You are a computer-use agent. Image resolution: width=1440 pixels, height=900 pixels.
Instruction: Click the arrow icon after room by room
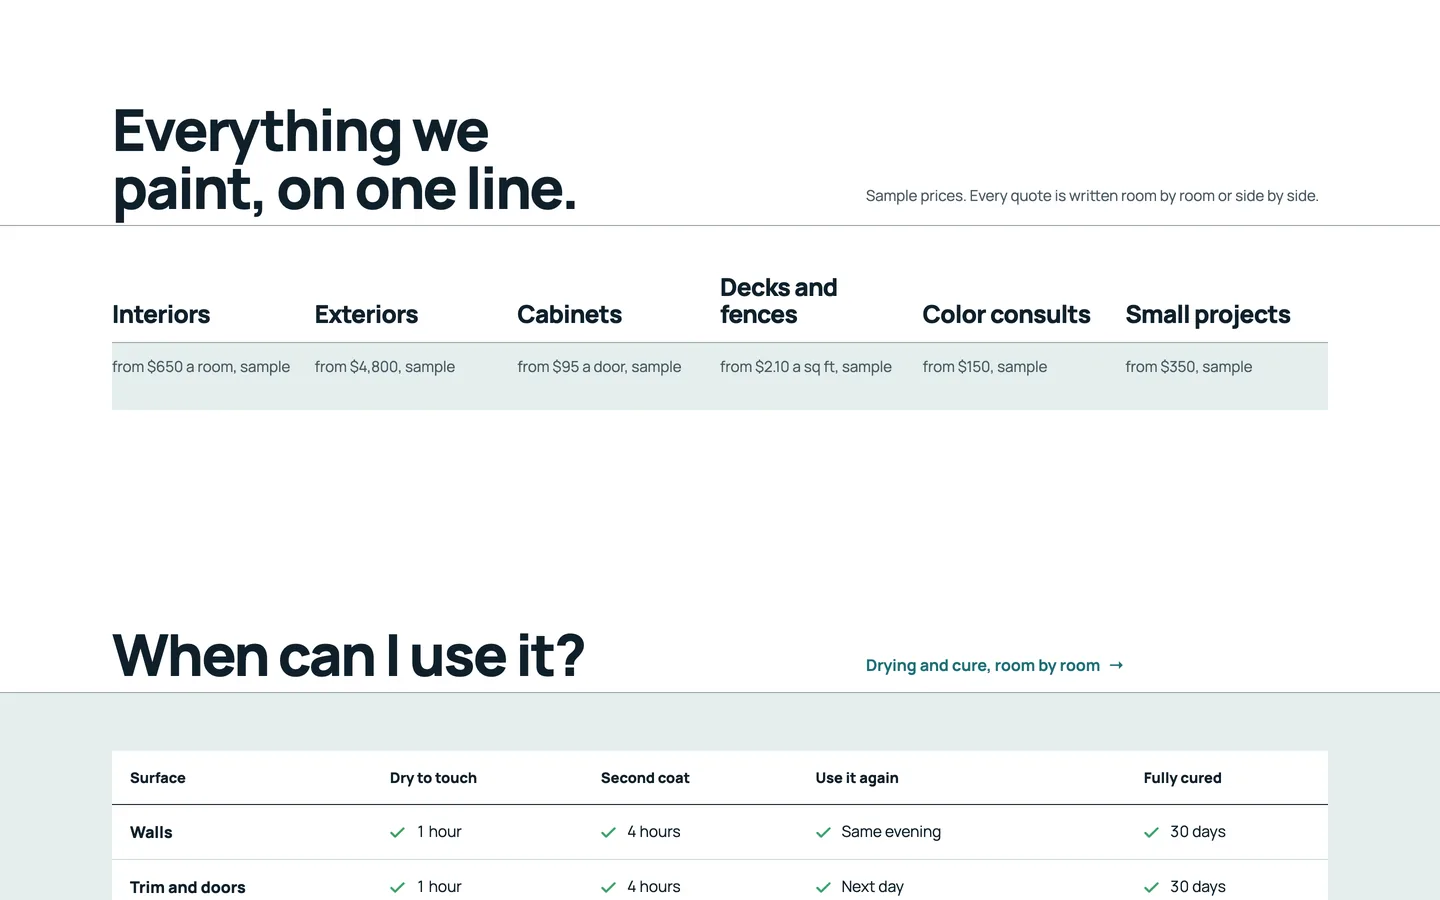pos(1116,666)
